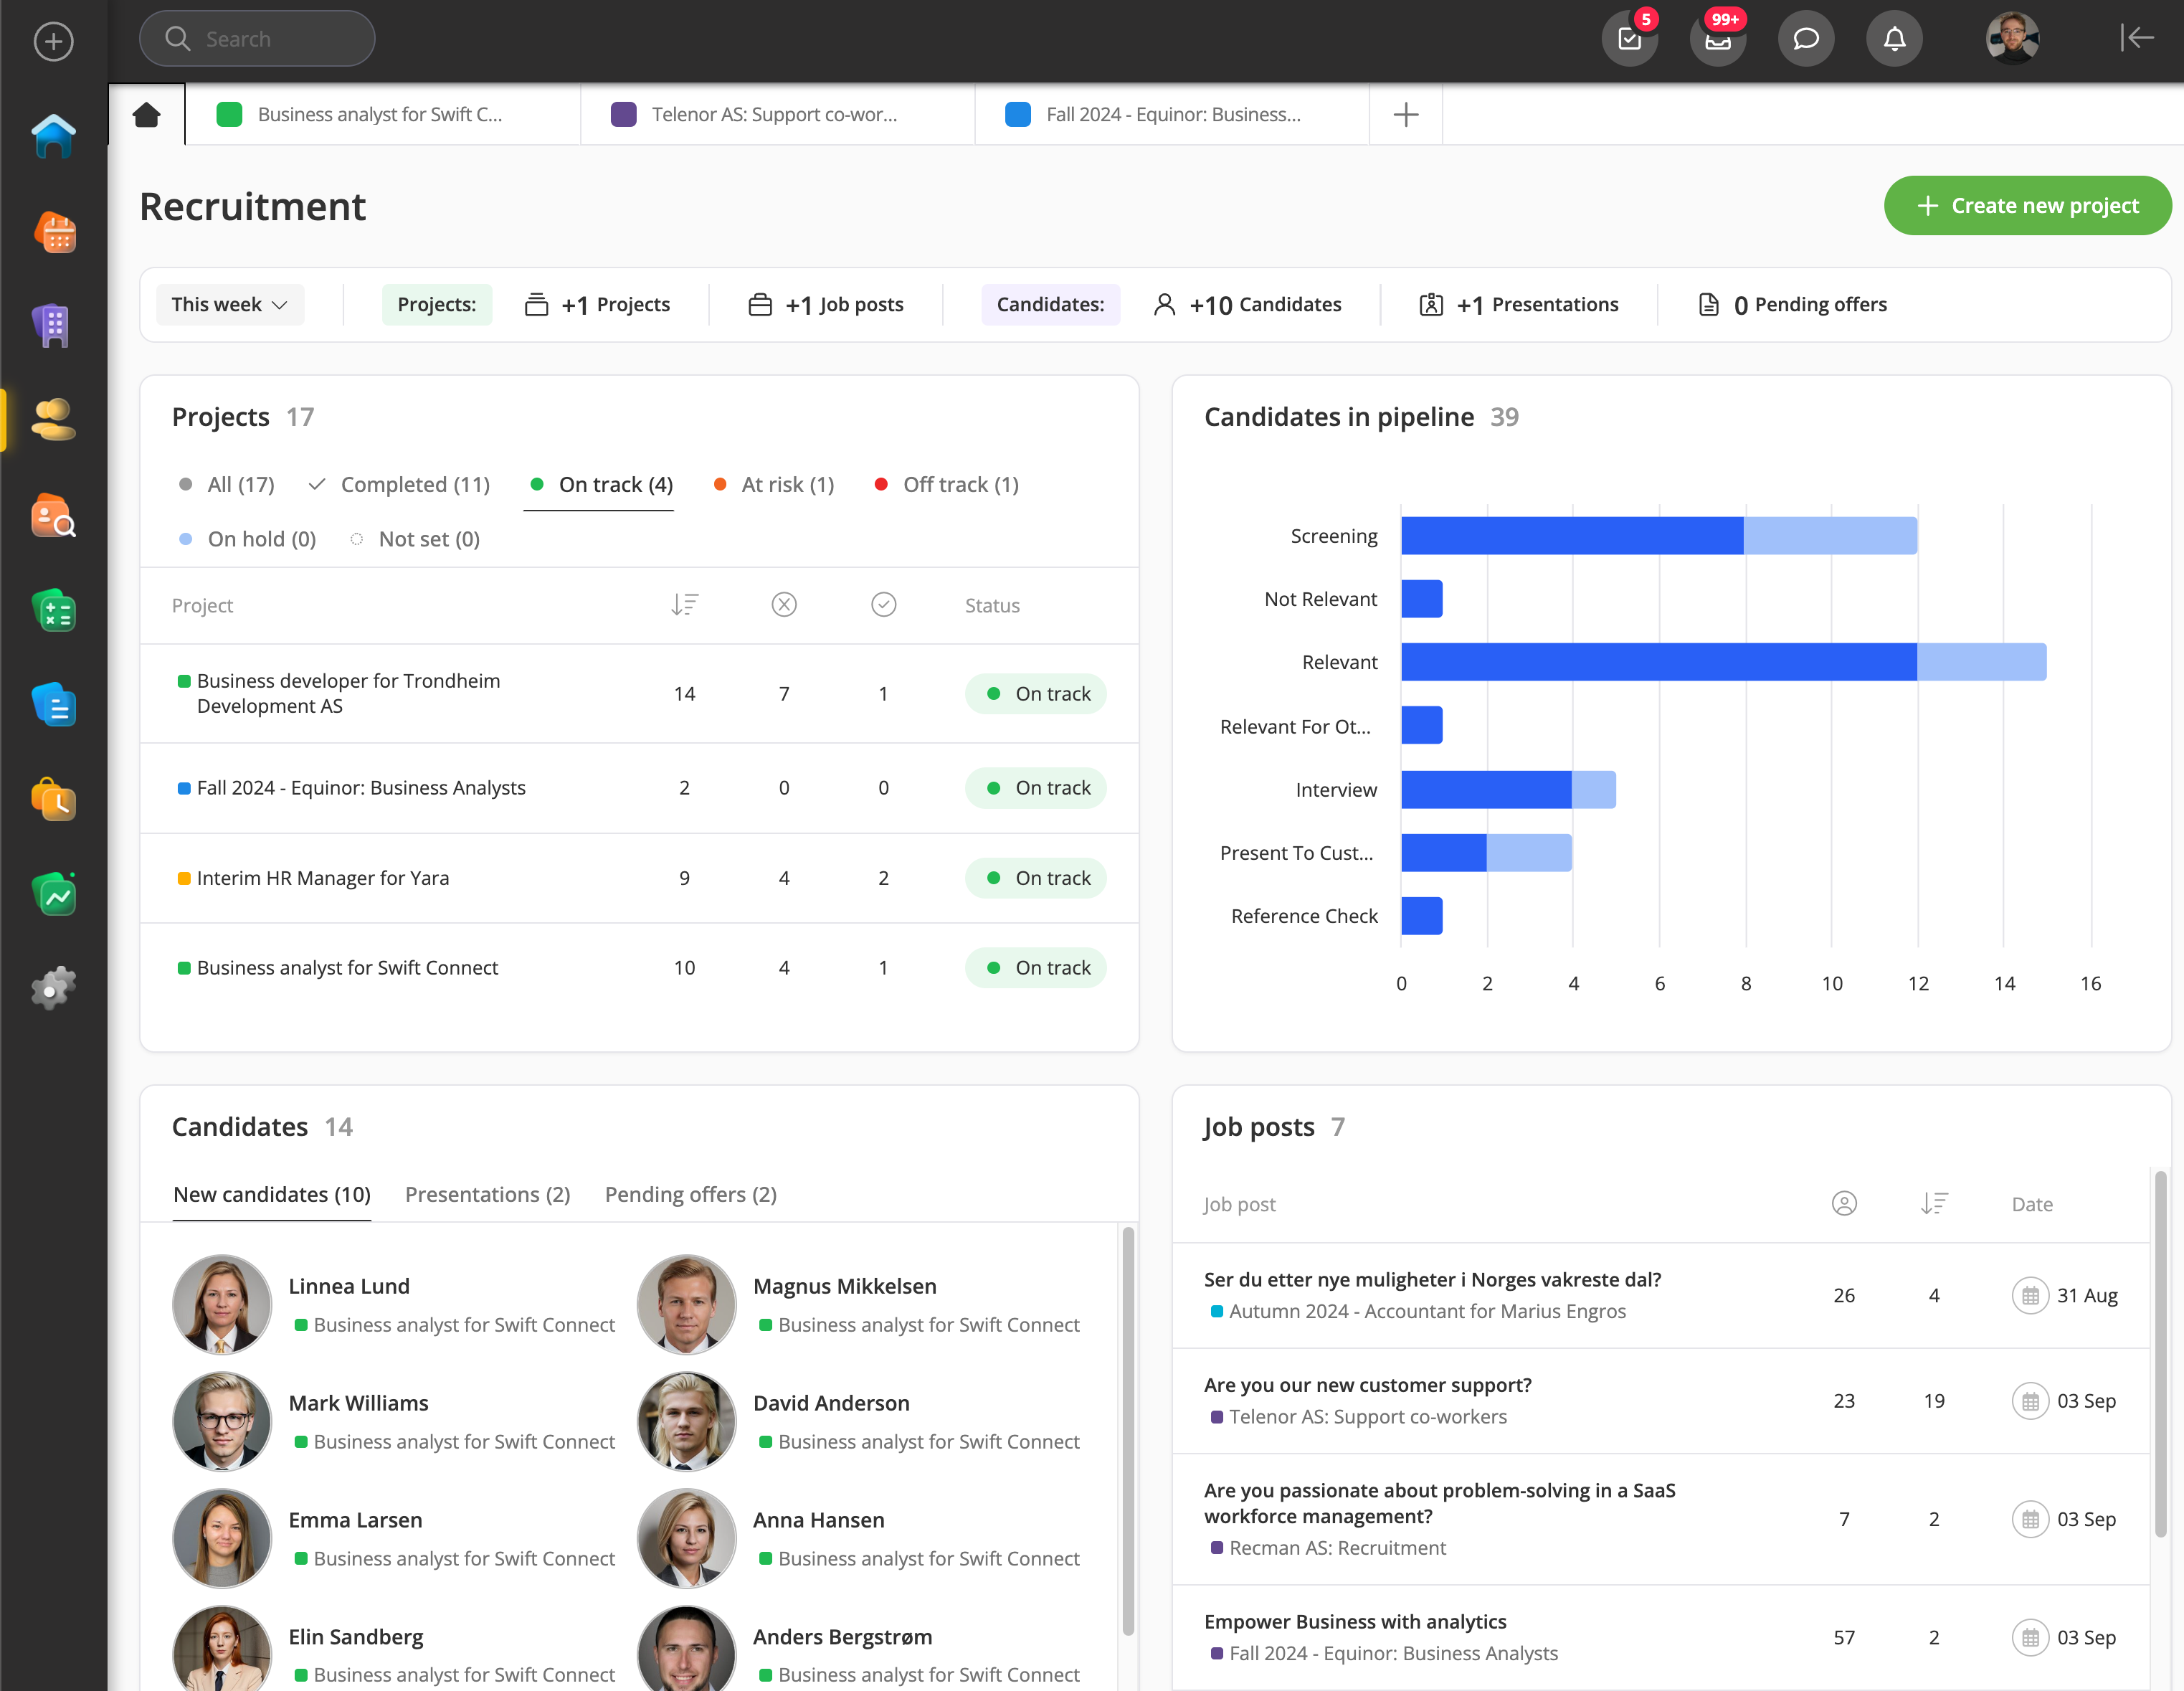Sort job posts by sort column icon
The width and height of the screenshot is (2184, 1691).
[x=1934, y=1204]
